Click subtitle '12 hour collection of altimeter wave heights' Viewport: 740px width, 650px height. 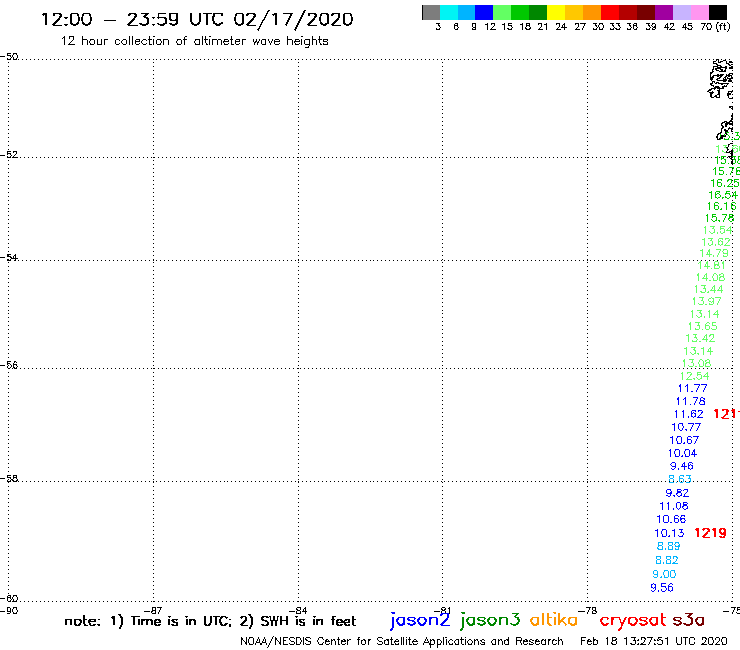tap(194, 41)
